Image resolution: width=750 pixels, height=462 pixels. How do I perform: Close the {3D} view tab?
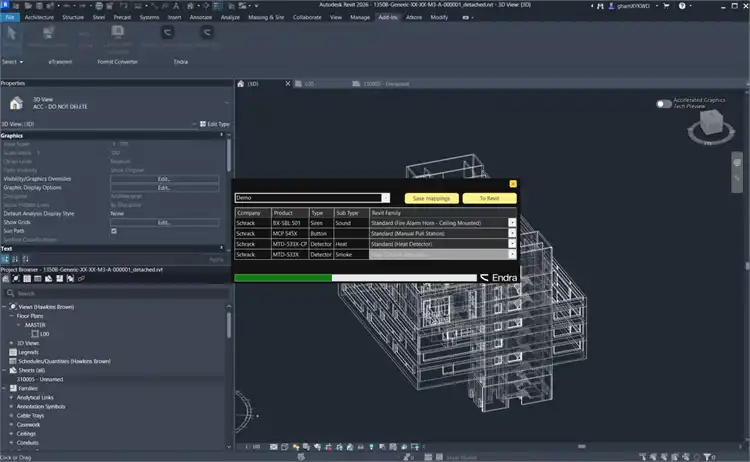point(287,84)
